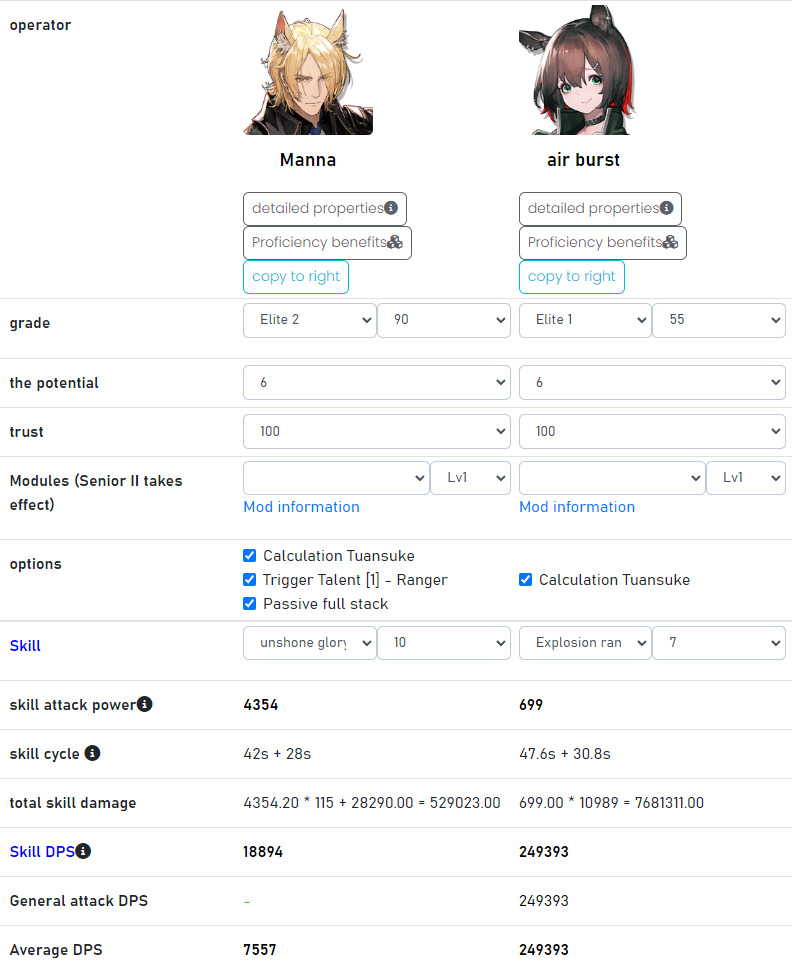The image size is (792, 972).
Task: Open Manna's Elite 2 grade dropdown
Action: [310, 320]
